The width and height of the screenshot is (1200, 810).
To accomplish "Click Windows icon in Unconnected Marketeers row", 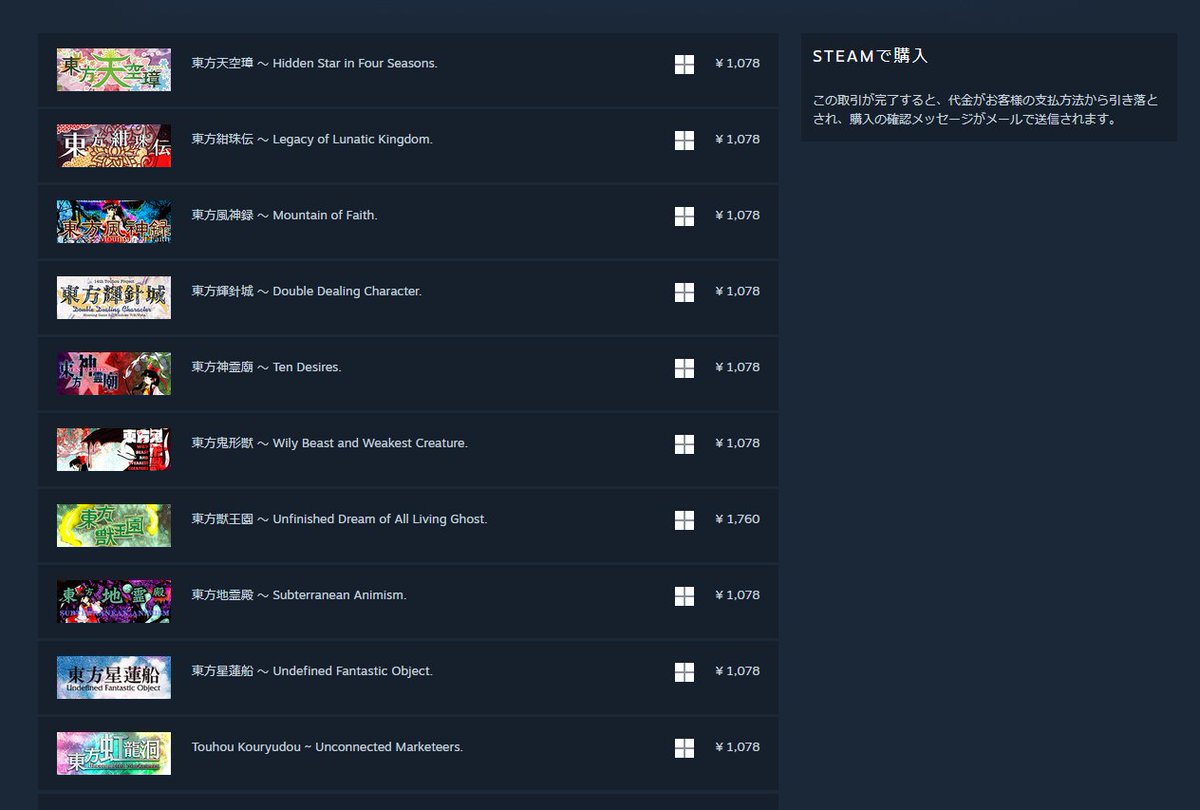I will coord(684,748).
